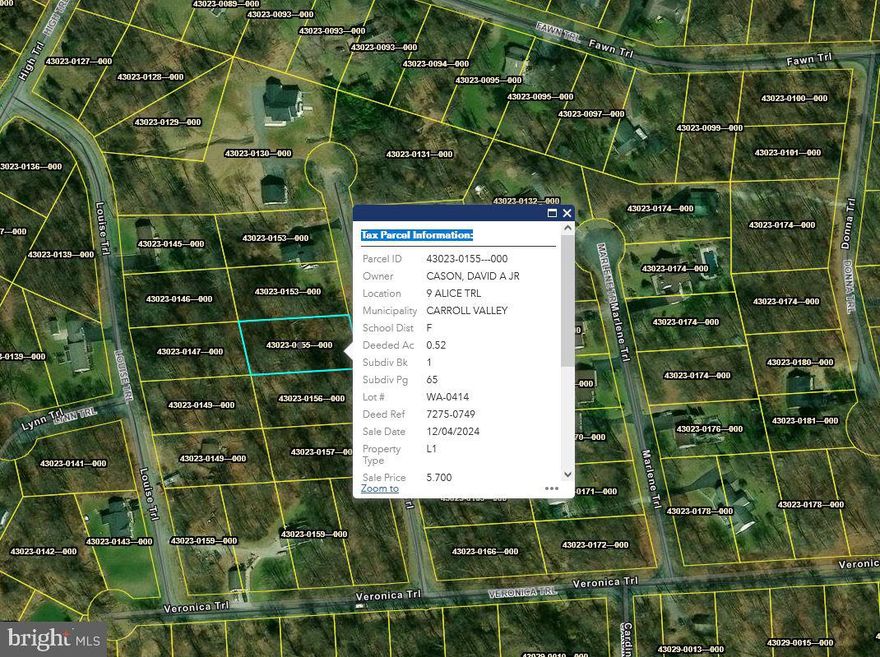The height and width of the screenshot is (657, 880).
Task: Click the Zoom to link
Action: tap(379, 488)
